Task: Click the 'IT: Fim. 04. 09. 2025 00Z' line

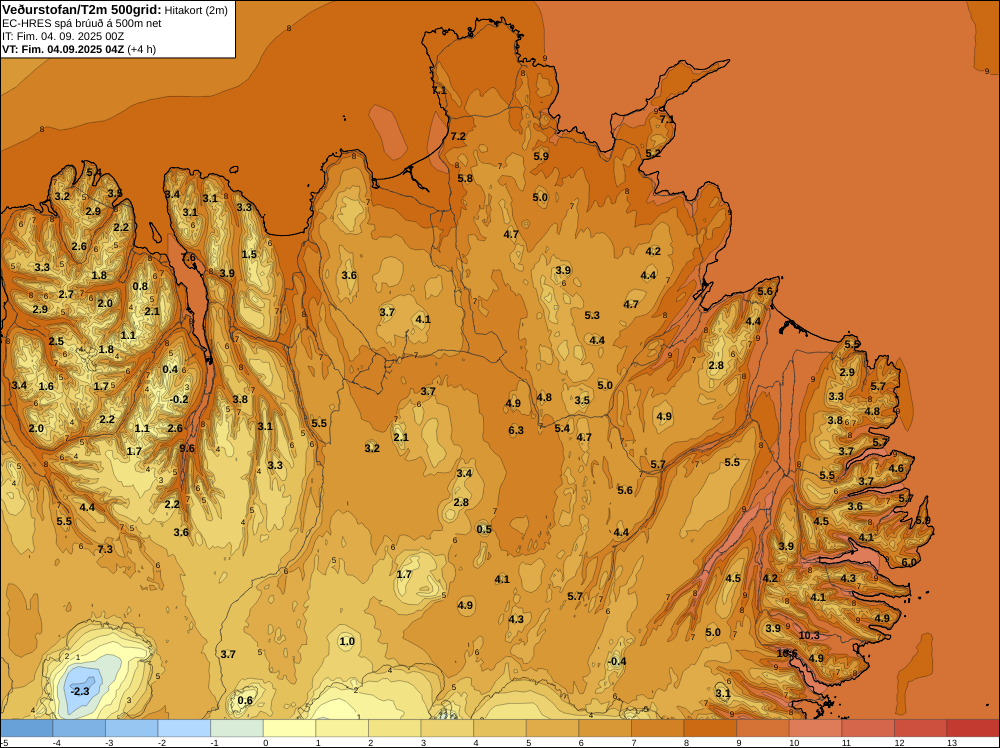Action: (62, 36)
